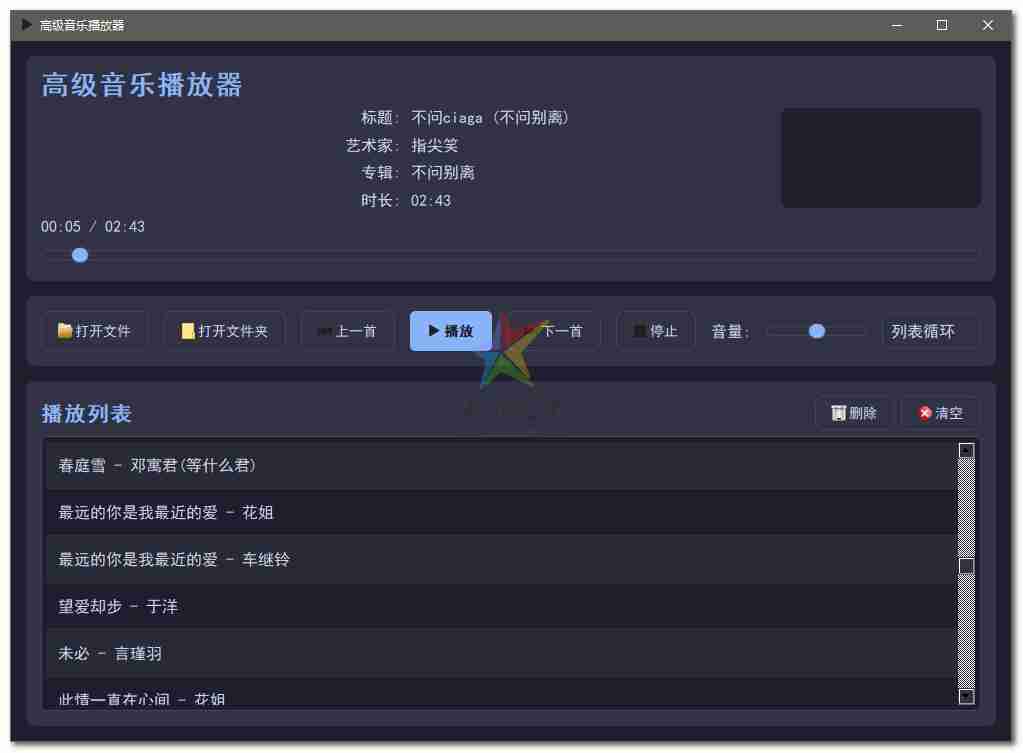Click the clear playlist (清空) icon
Image resolution: width=1023 pixels, height=753 pixels.
[925, 412]
